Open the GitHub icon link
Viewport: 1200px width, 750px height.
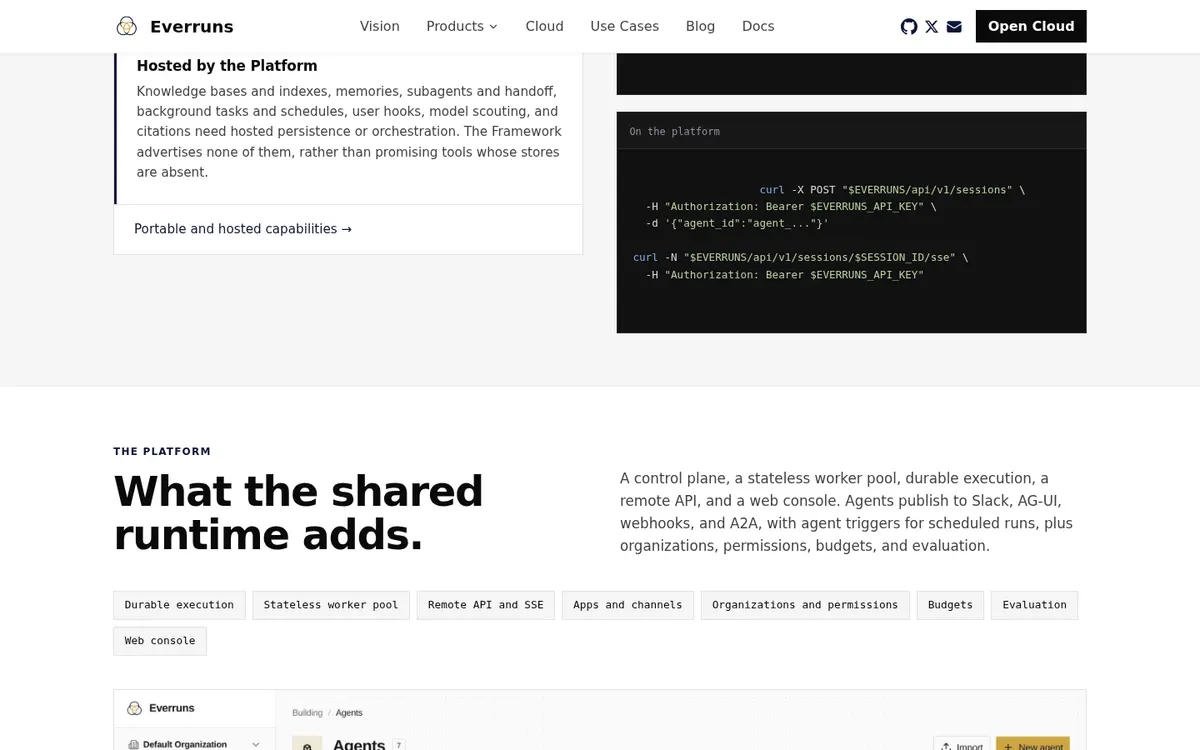(909, 26)
